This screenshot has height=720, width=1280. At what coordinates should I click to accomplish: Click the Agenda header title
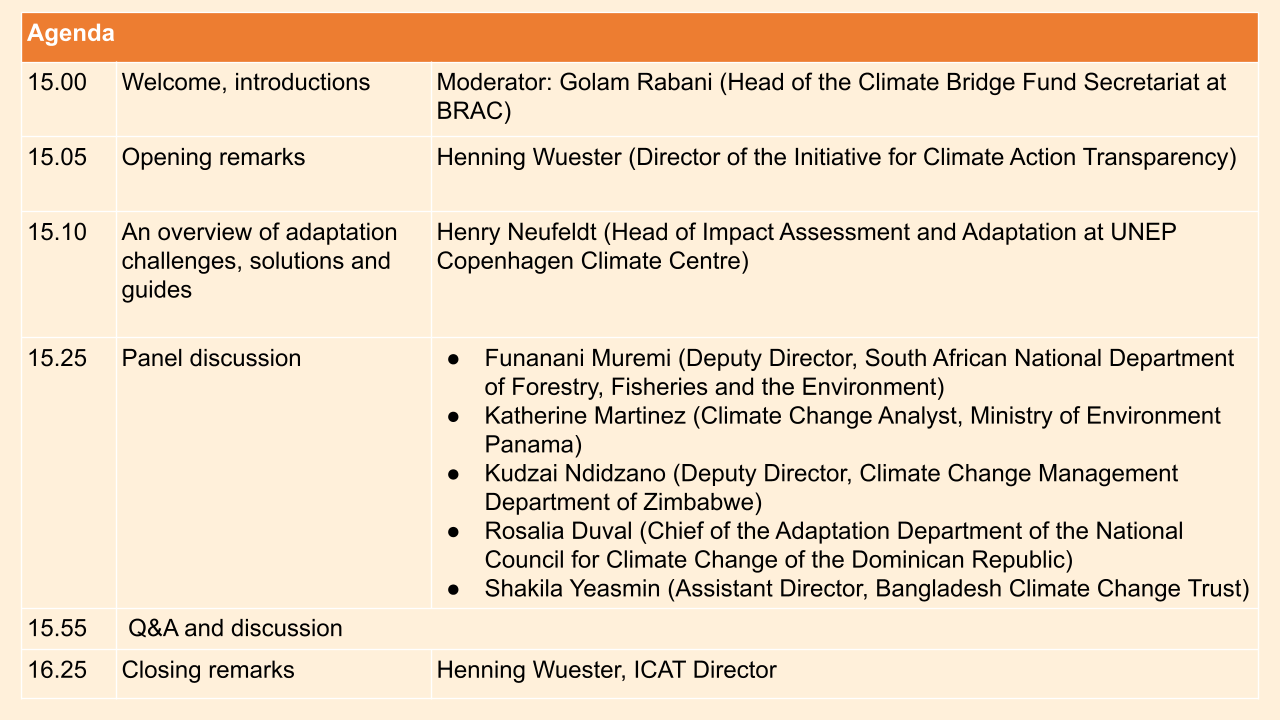70,33
